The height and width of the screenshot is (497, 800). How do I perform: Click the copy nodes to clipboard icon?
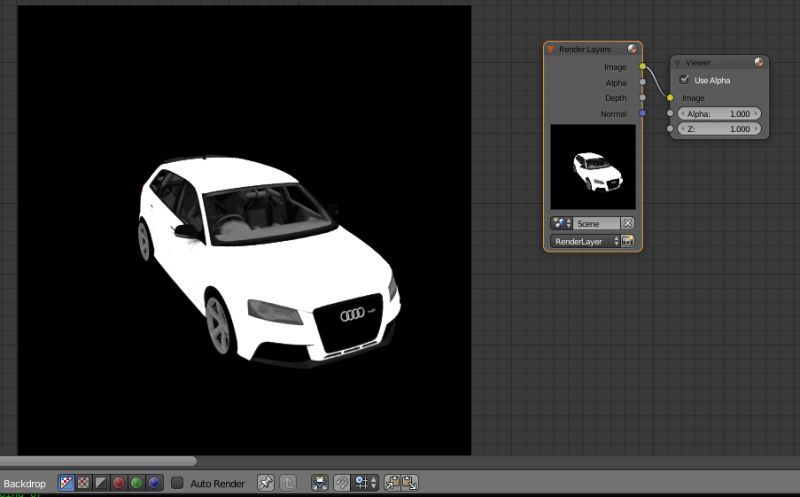click(x=392, y=483)
